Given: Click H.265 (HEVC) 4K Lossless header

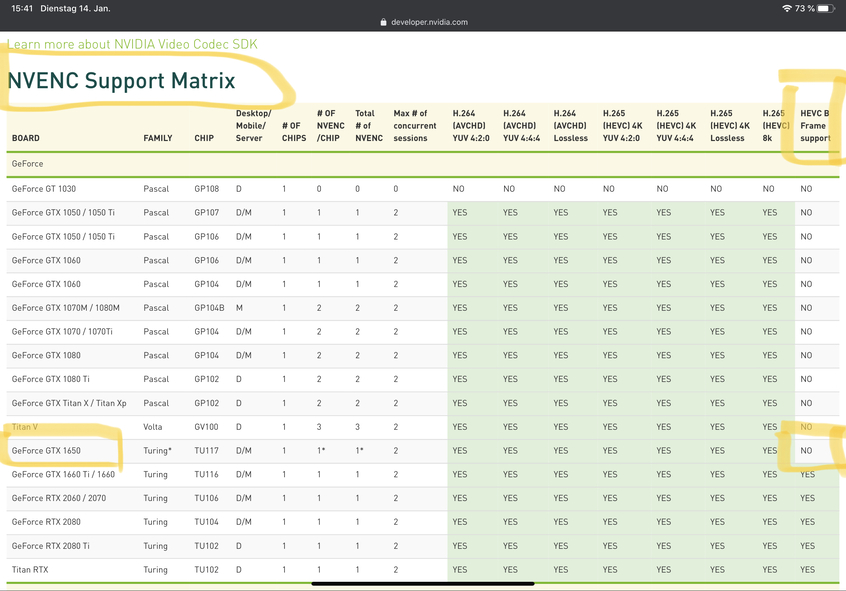Looking at the screenshot, I should (x=730, y=126).
